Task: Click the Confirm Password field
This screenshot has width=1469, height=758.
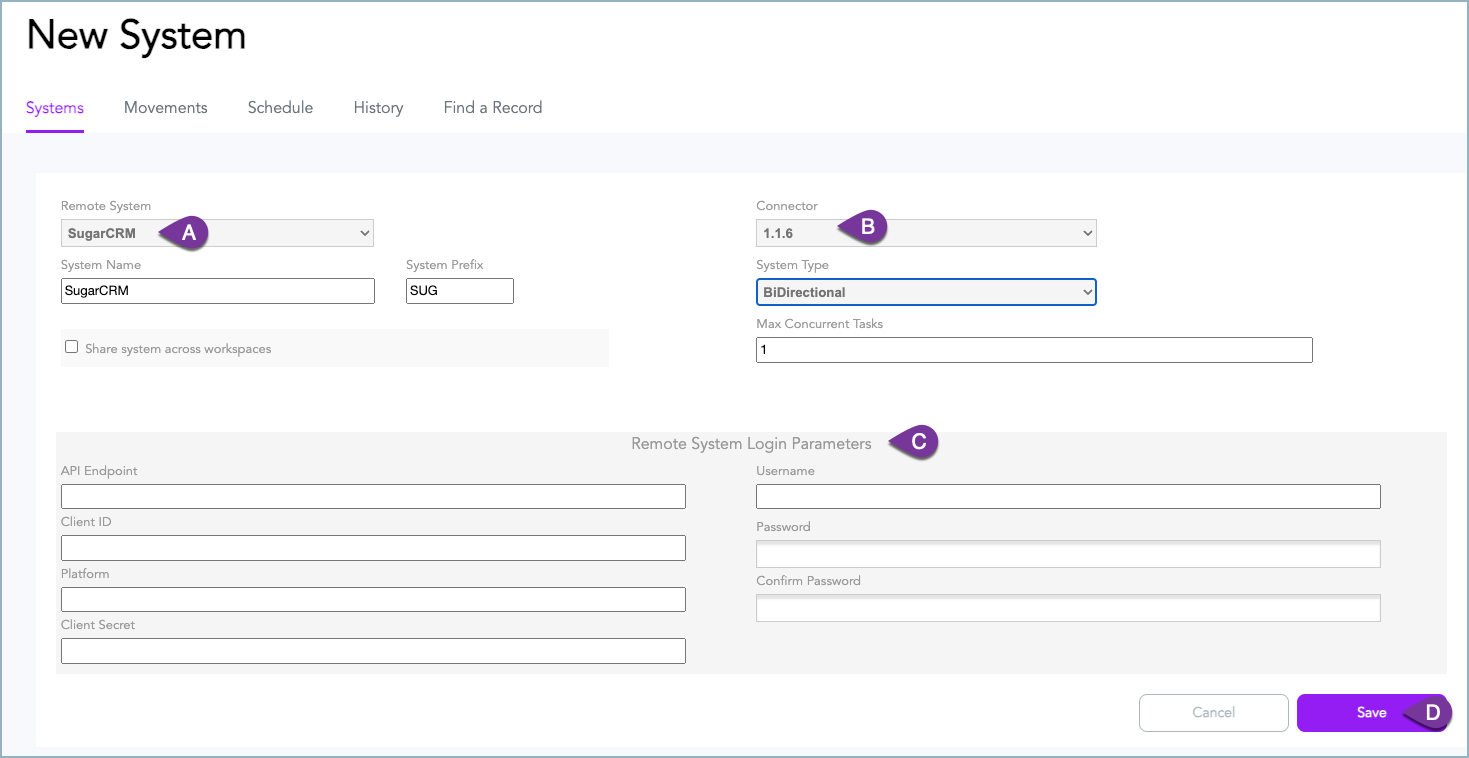Action: coord(1068,608)
